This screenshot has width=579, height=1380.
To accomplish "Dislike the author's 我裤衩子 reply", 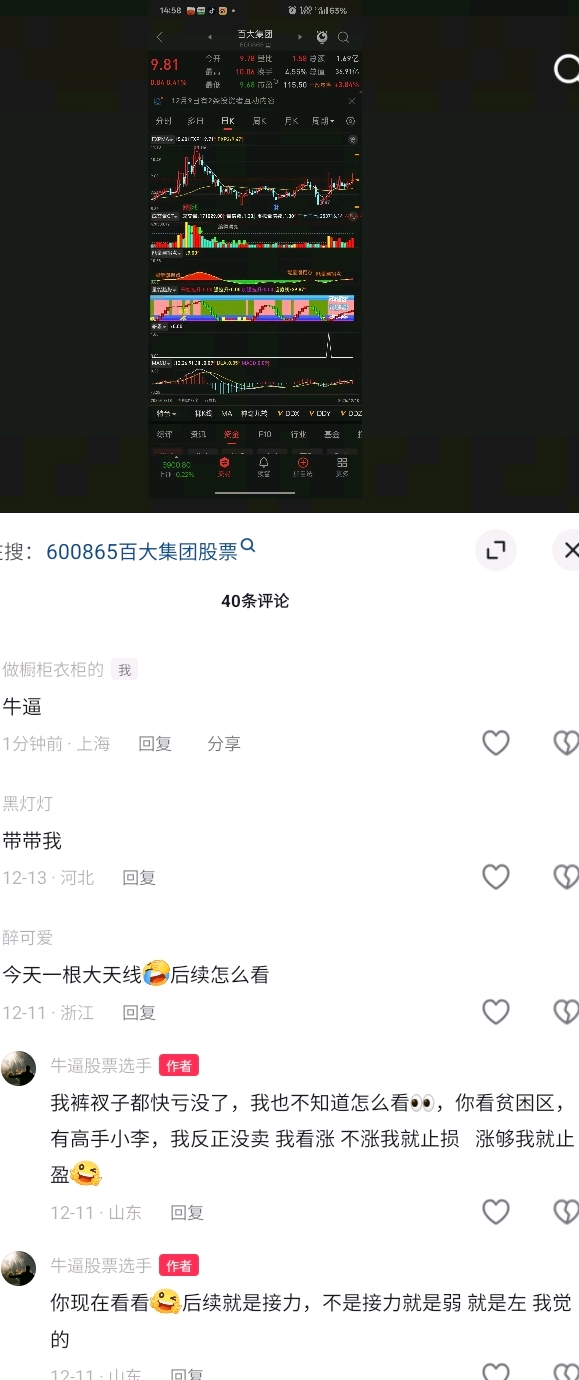I will 567,1211.
